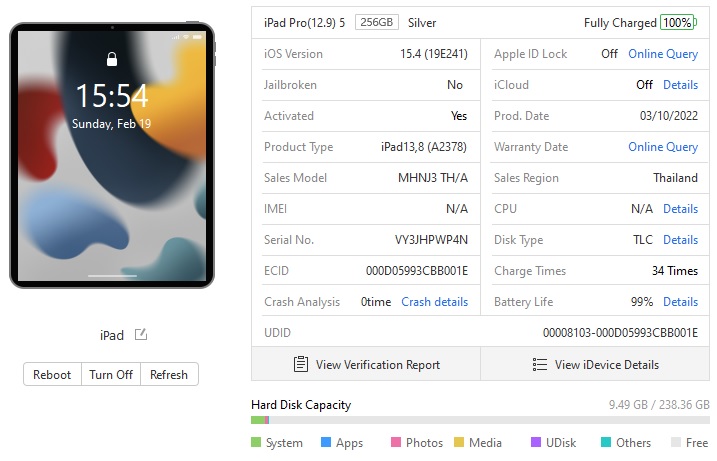Viewport: 717px width, 461px height.
Task: Click the blue Apps legend swatch
Action: point(326,442)
